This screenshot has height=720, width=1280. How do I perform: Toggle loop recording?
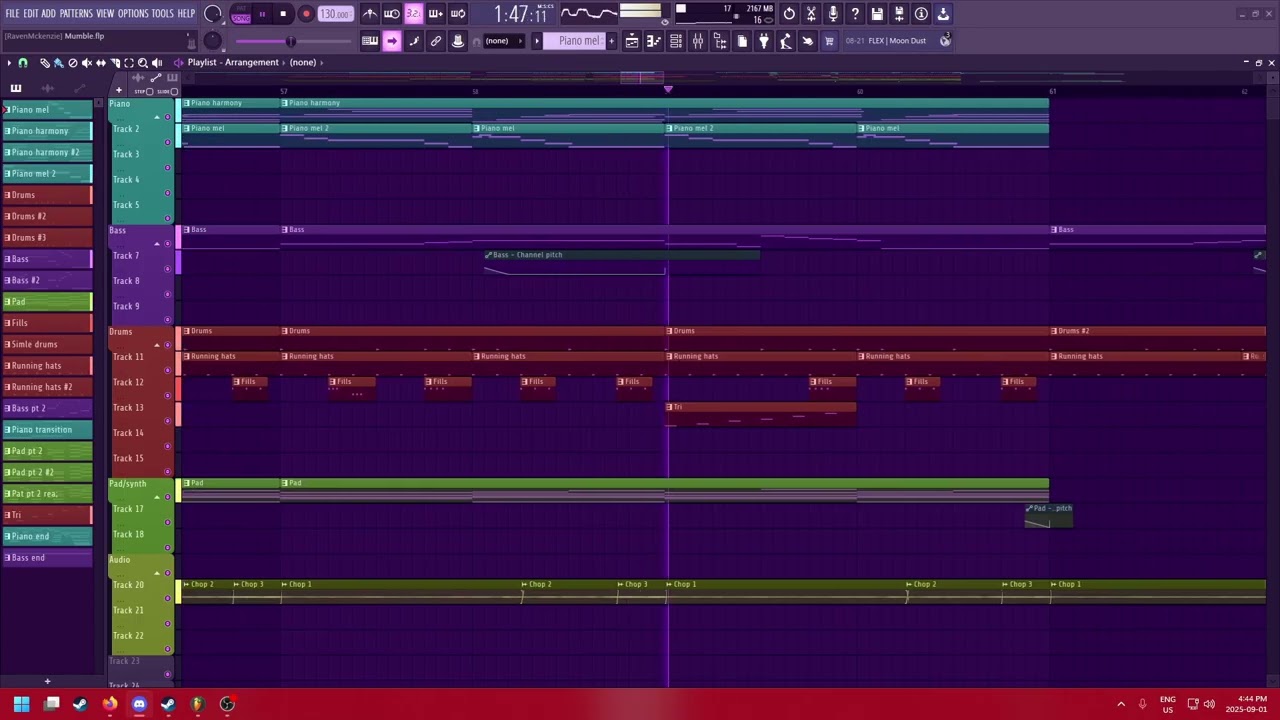pos(457,14)
